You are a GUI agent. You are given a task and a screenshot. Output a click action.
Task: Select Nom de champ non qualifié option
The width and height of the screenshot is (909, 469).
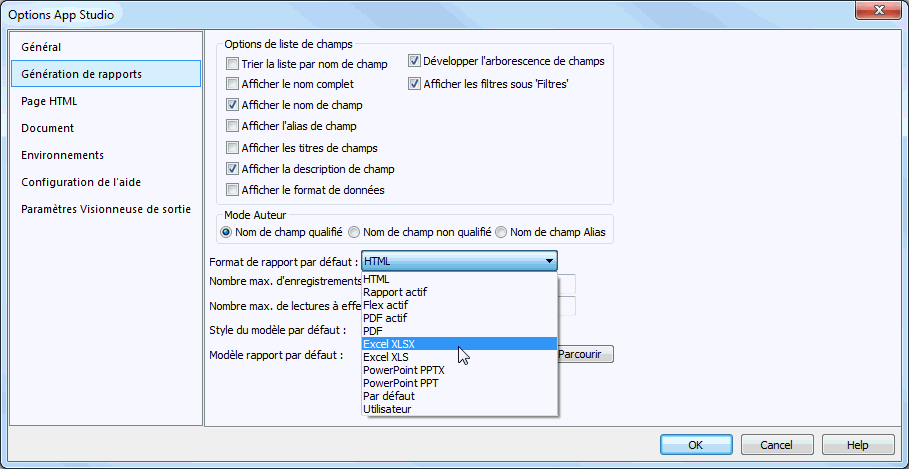pos(354,232)
